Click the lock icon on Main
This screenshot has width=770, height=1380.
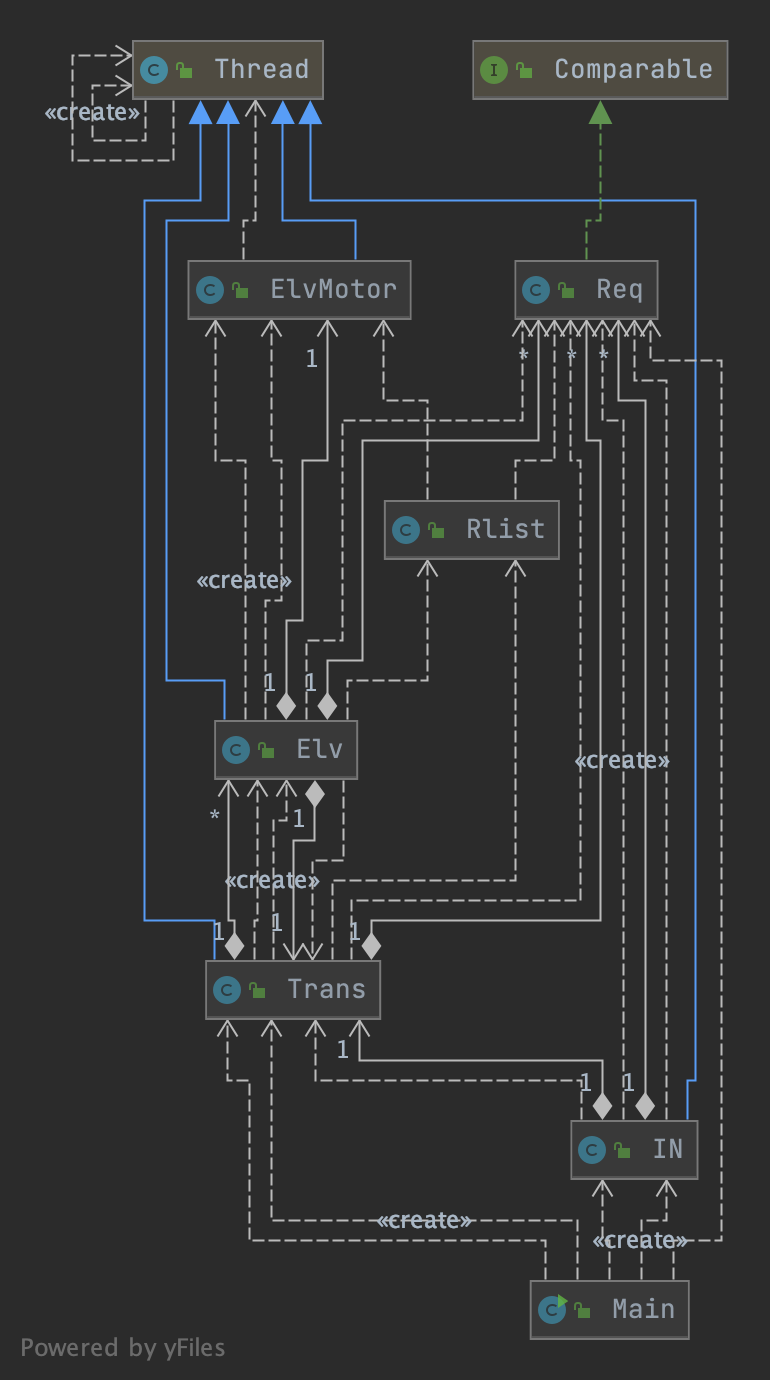click(x=582, y=1310)
